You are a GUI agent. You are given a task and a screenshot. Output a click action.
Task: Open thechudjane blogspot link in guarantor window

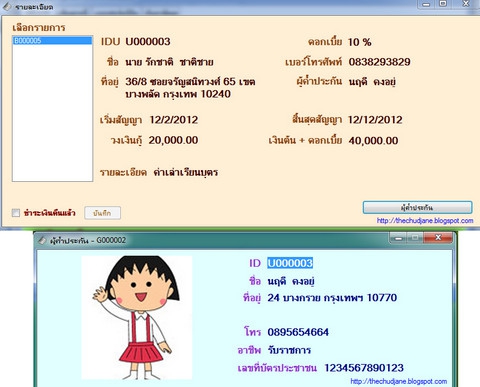click(399, 381)
